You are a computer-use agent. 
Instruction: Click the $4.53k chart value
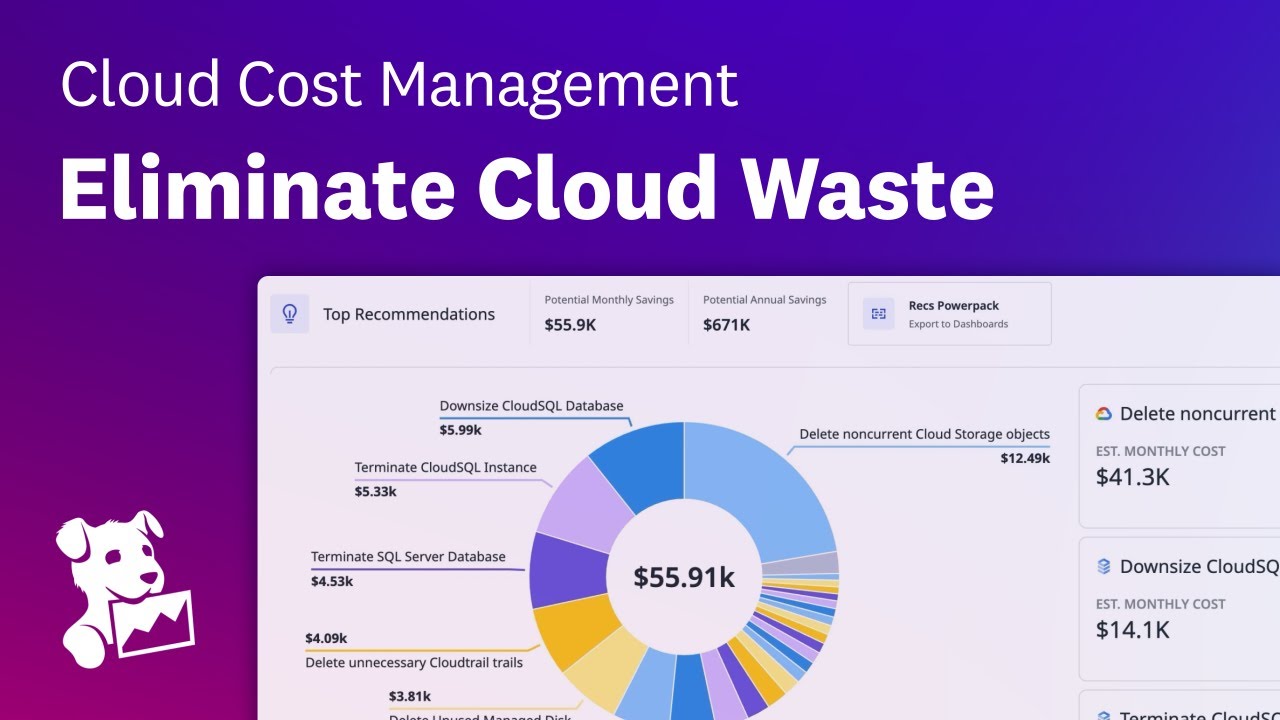[x=332, y=580]
